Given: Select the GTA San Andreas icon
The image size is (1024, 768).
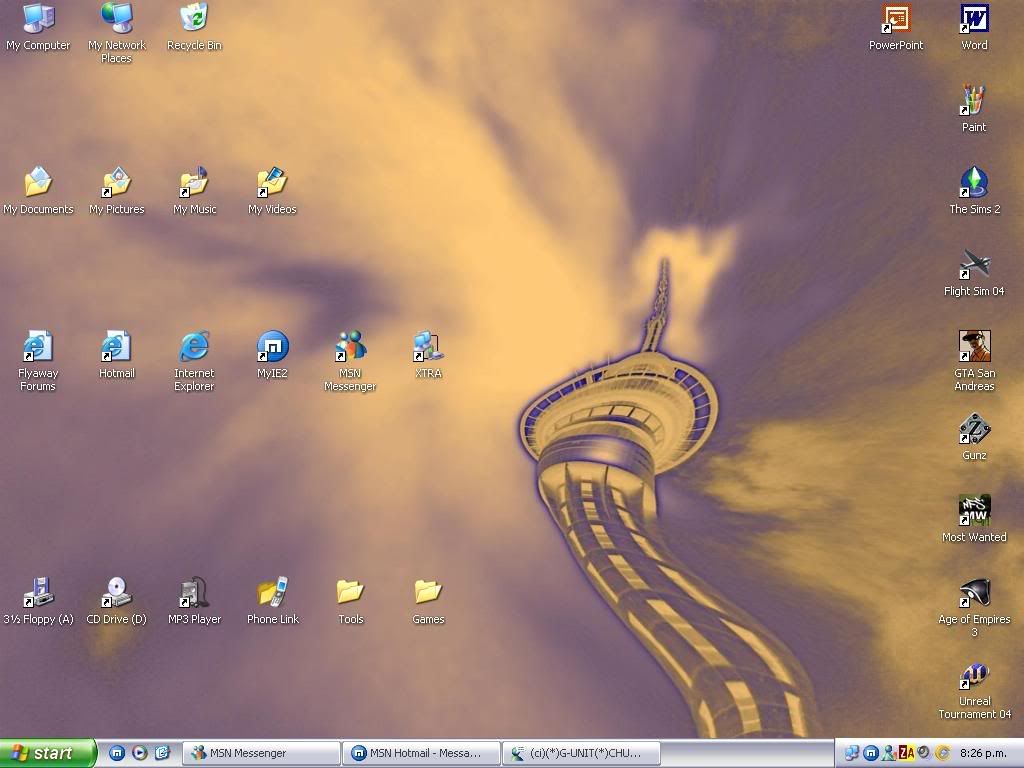Looking at the screenshot, I should click(x=974, y=347).
